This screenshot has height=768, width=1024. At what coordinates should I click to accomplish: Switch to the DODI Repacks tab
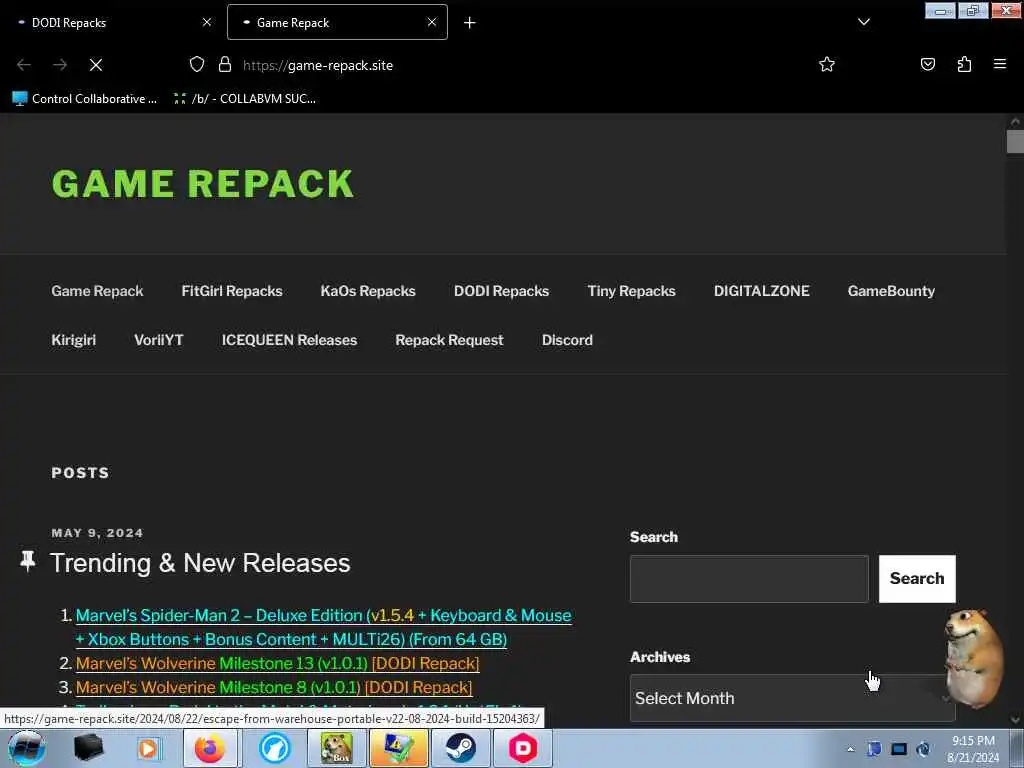[110, 22]
